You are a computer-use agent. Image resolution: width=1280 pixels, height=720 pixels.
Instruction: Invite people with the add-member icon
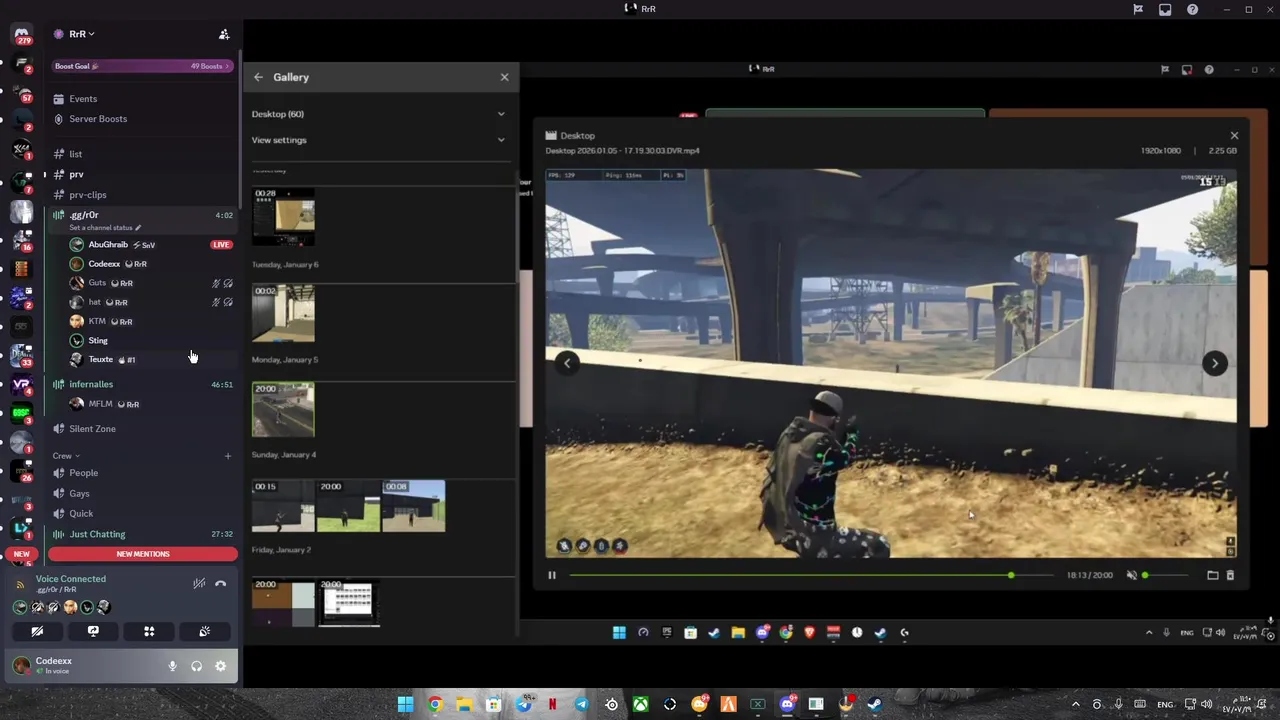pyautogui.click(x=224, y=34)
